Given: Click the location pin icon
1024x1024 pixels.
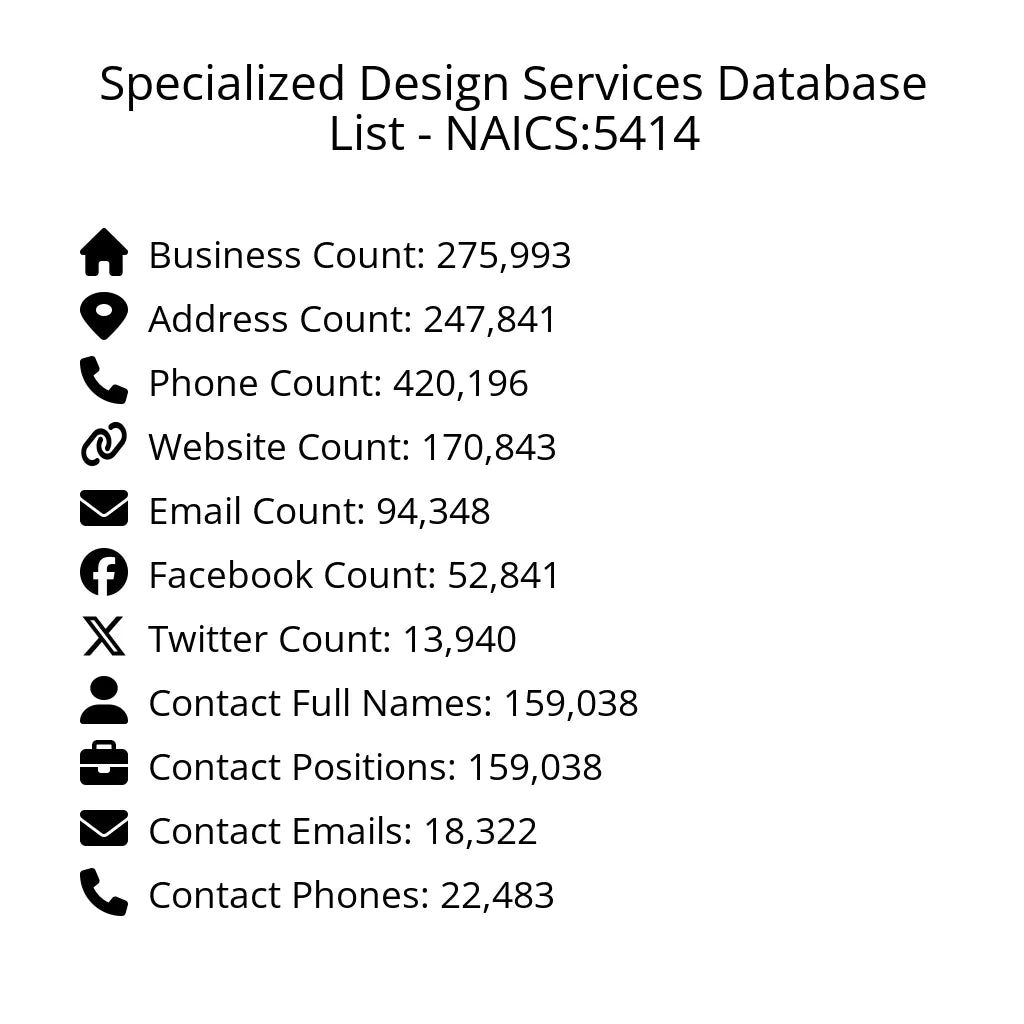Looking at the screenshot, I should (x=104, y=318).
